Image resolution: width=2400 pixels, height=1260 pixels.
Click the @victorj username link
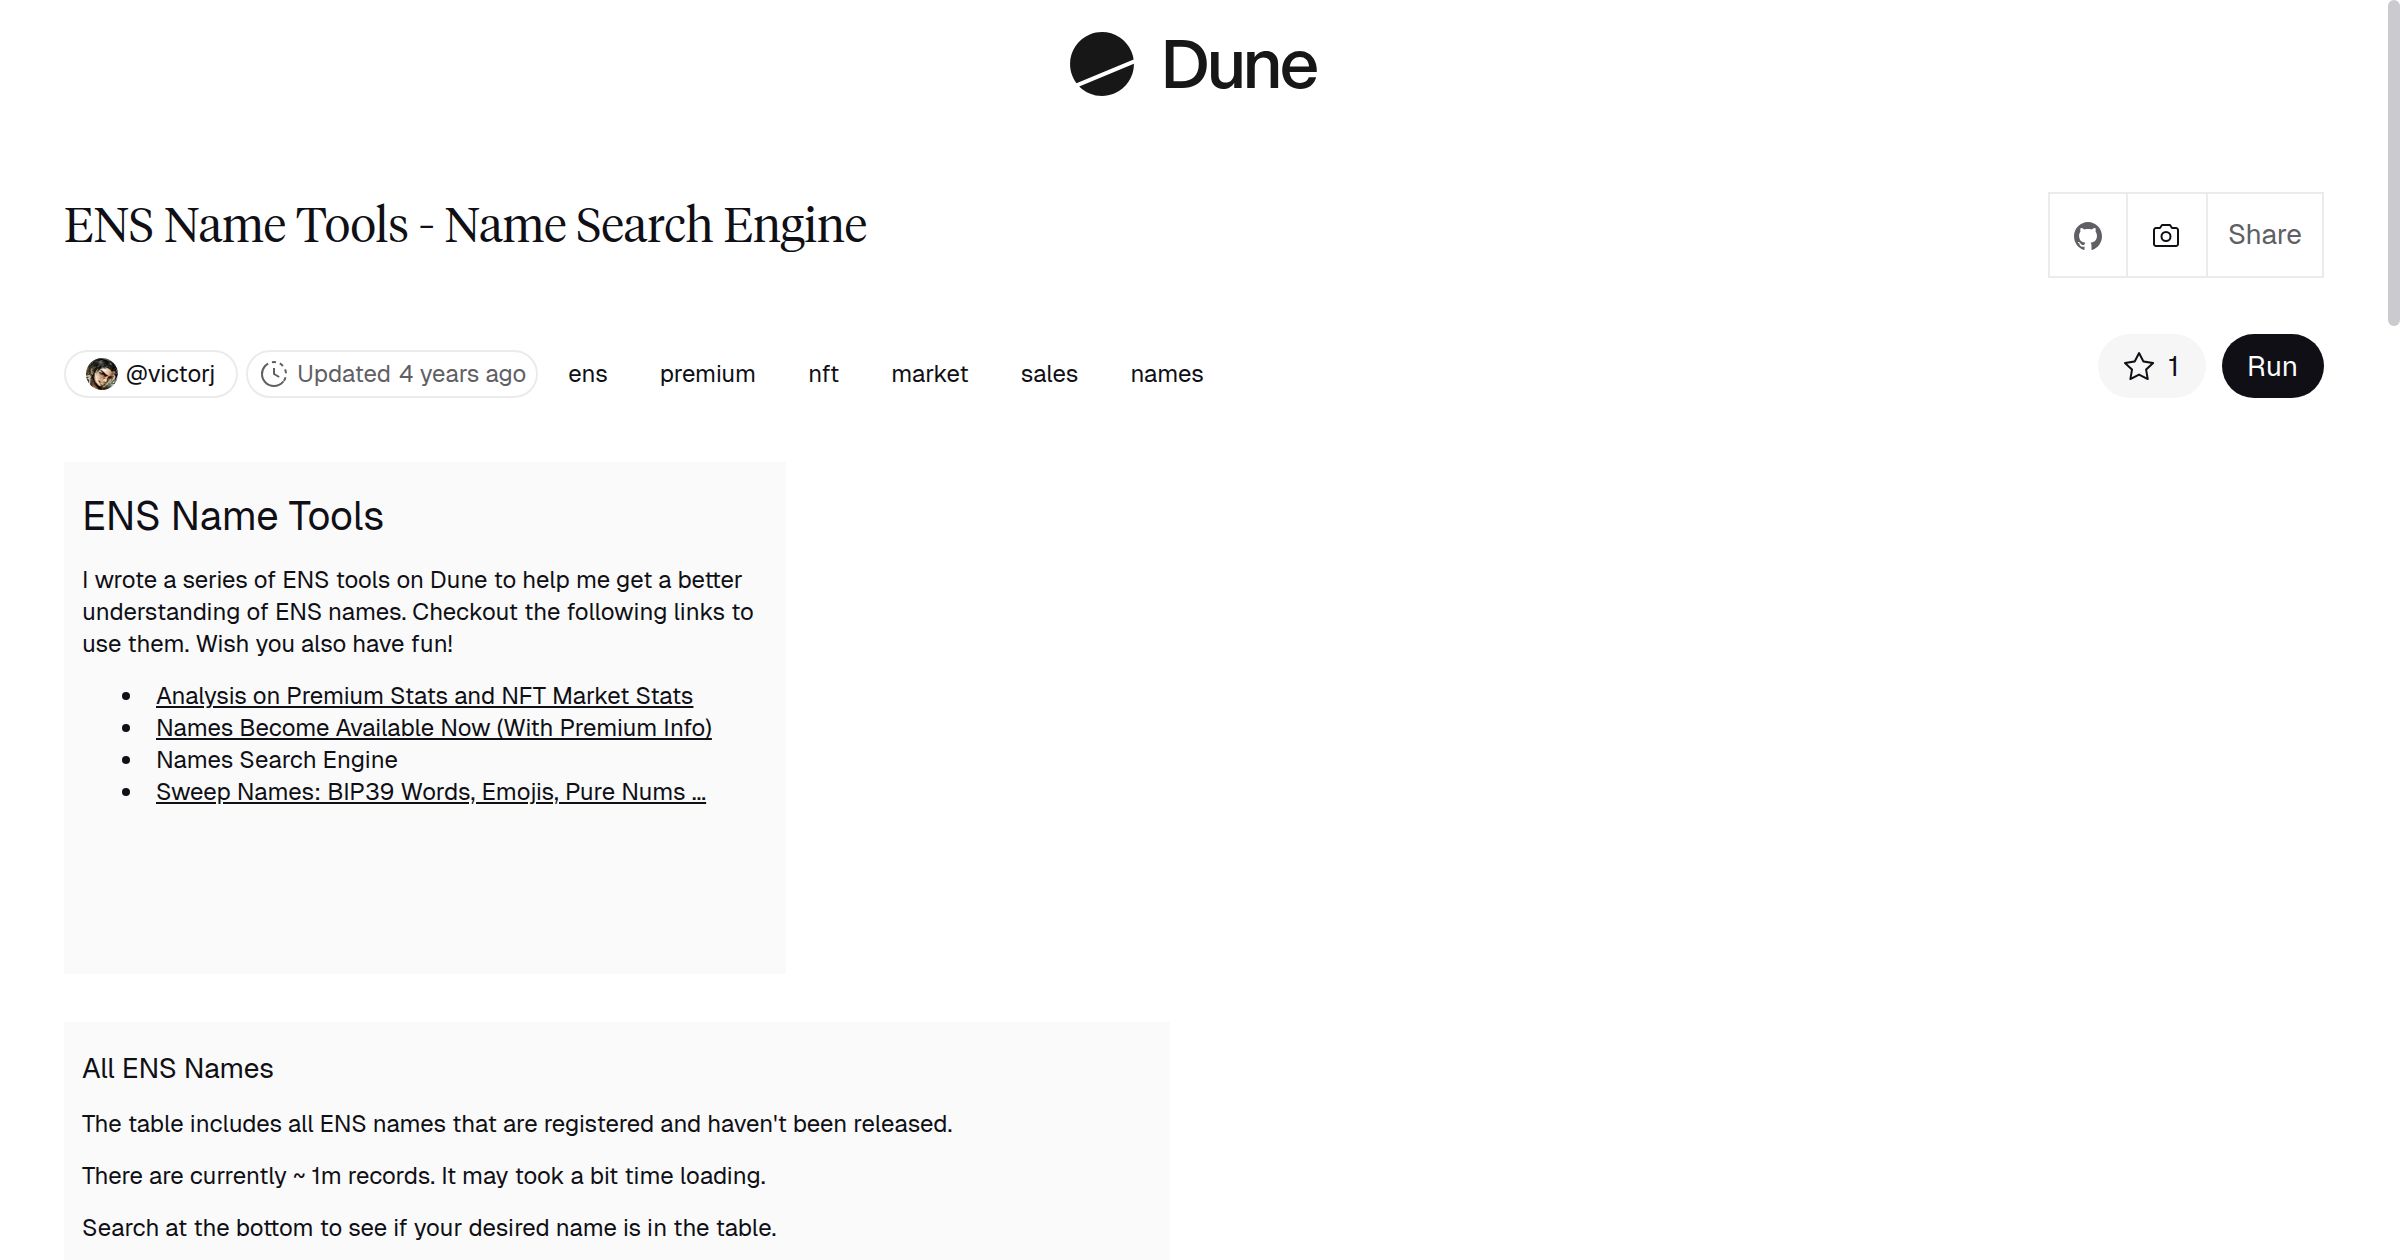coord(171,373)
